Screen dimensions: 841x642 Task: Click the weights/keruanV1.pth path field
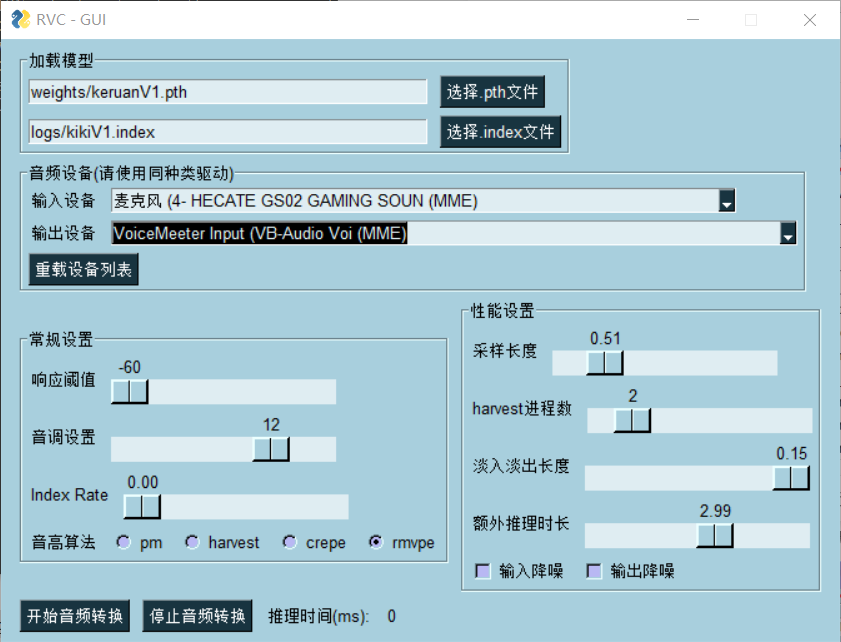click(x=228, y=92)
